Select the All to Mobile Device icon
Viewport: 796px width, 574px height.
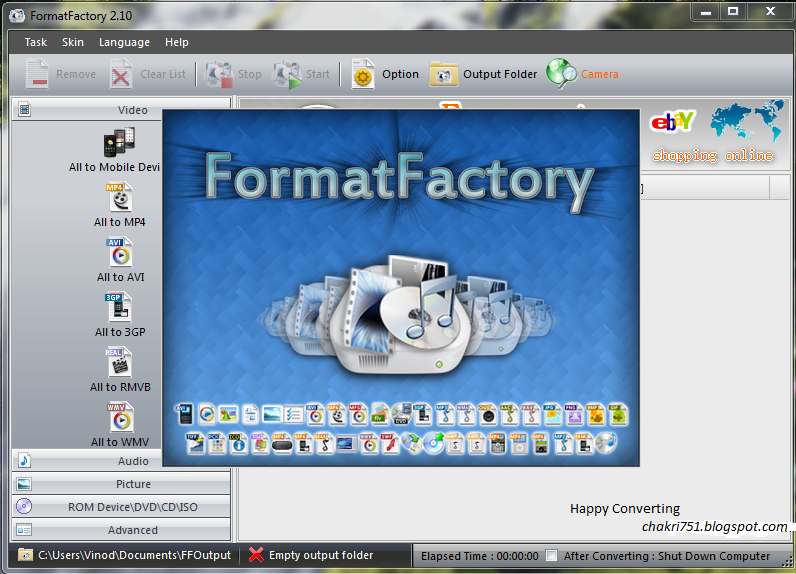(119, 142)
